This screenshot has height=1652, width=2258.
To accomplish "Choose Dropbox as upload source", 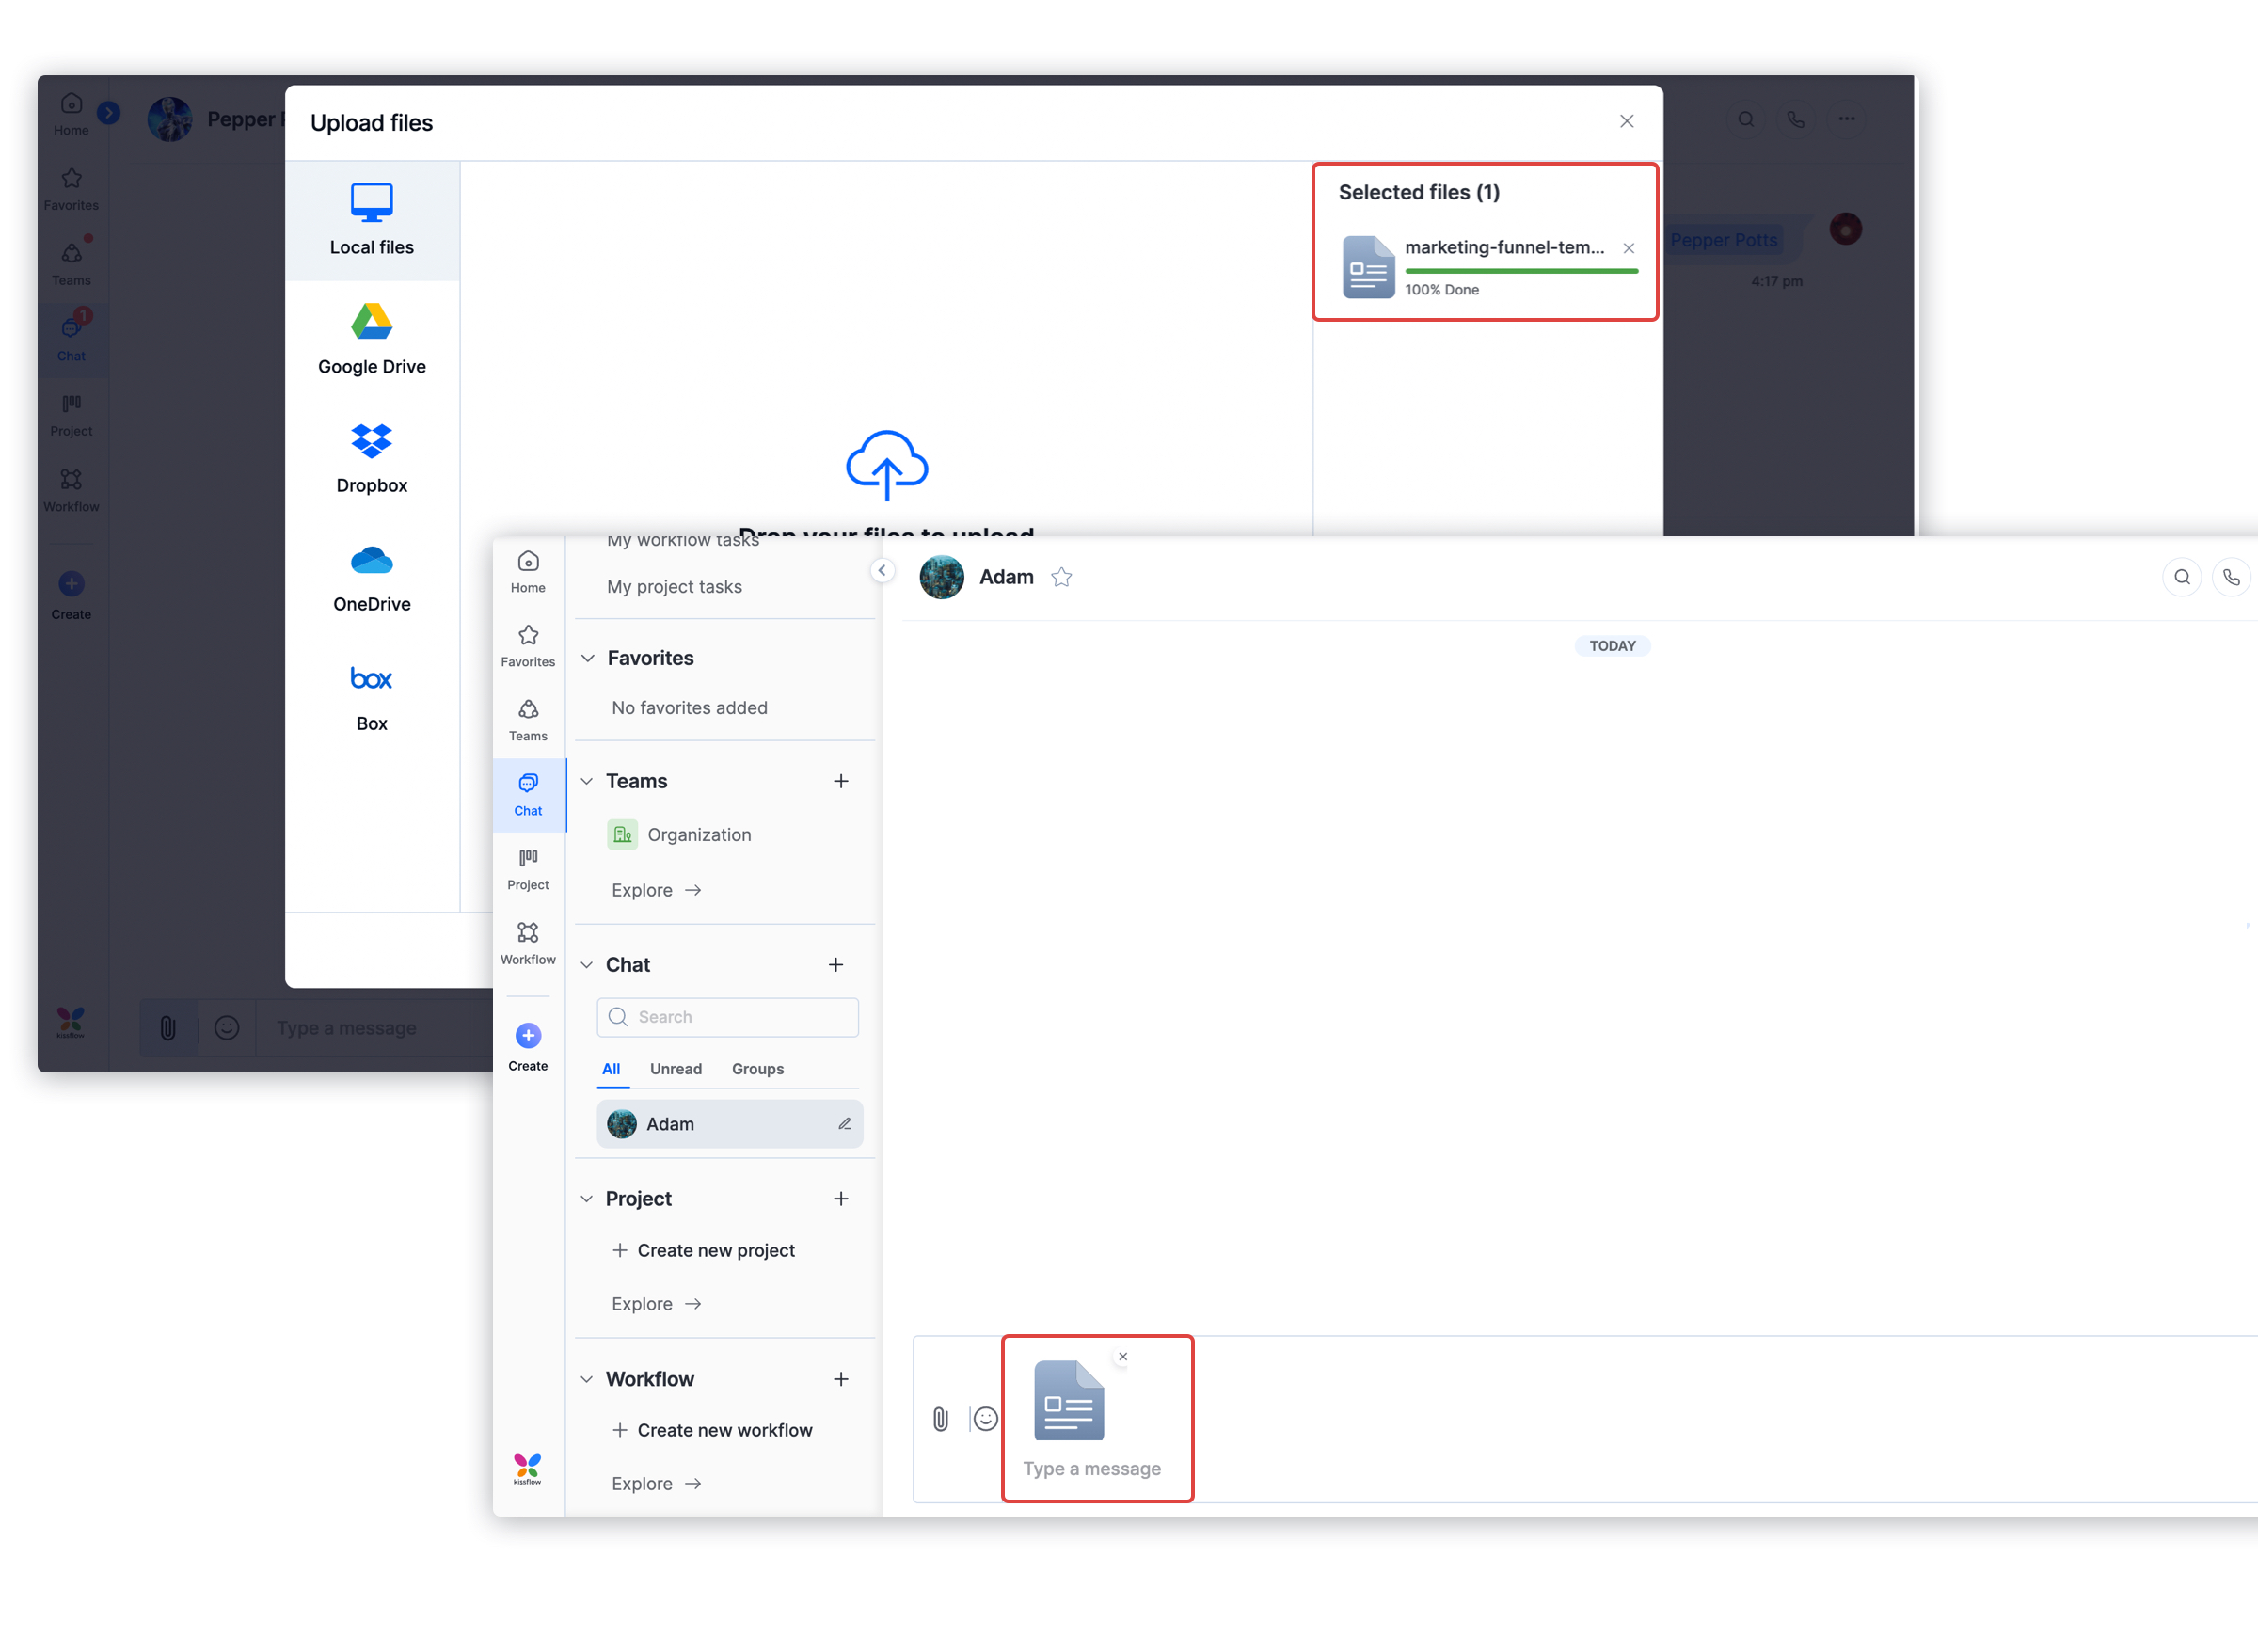I will (371, 458).
